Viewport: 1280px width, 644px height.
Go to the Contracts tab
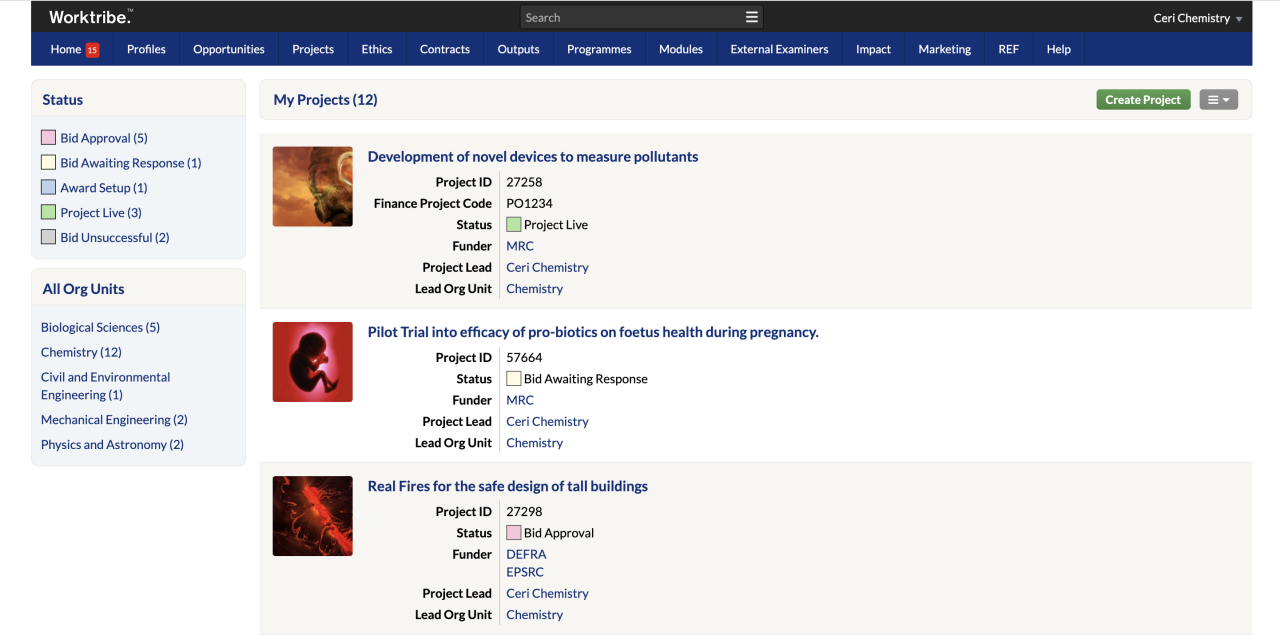[x=445, y=49]
